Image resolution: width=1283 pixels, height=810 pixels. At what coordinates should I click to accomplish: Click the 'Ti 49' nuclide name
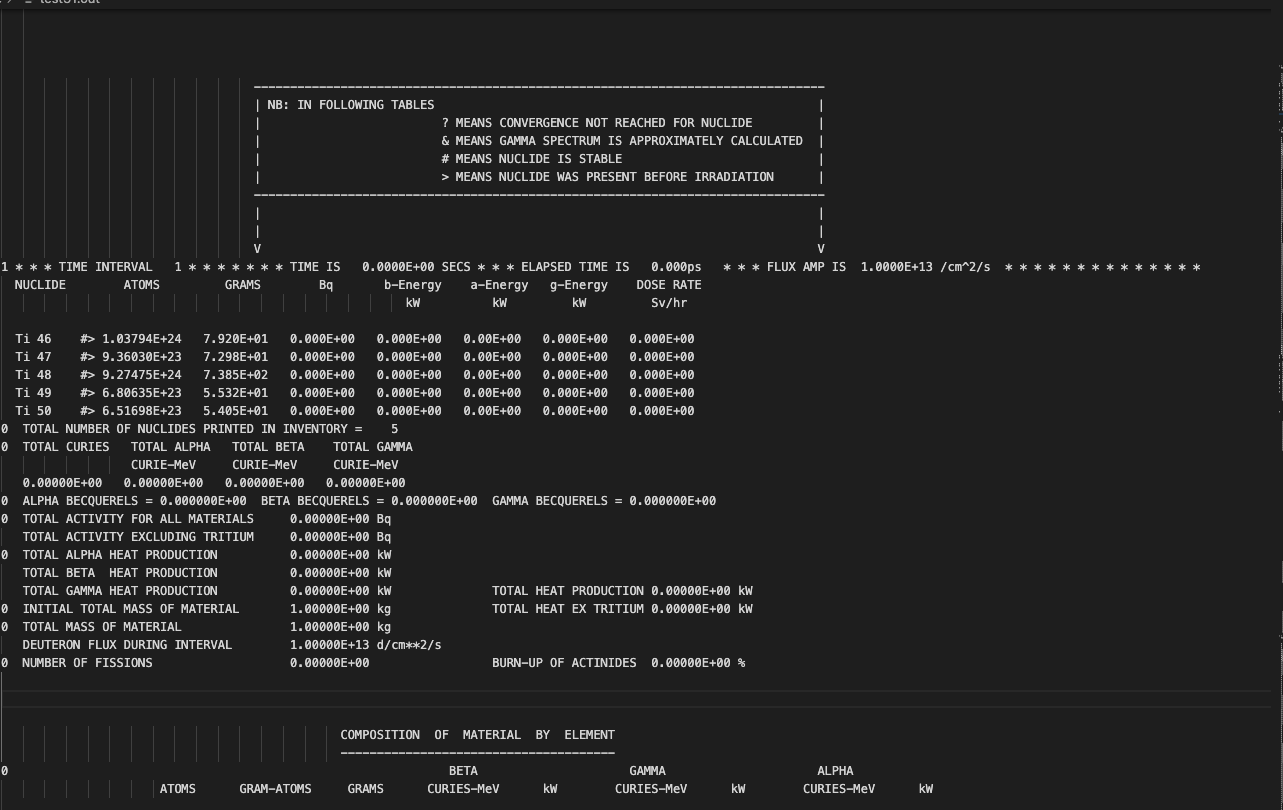pyautogui.click(x=33, y=393)
